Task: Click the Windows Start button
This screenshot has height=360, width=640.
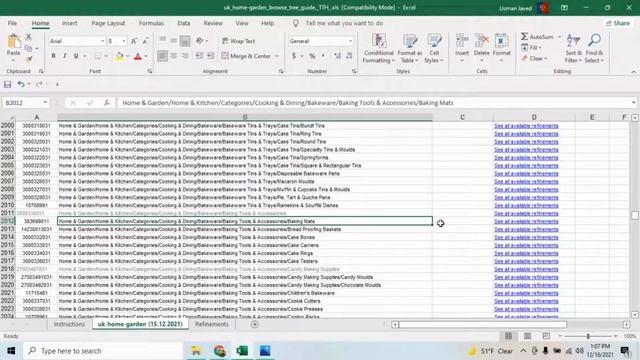Action: click(11, 351)
